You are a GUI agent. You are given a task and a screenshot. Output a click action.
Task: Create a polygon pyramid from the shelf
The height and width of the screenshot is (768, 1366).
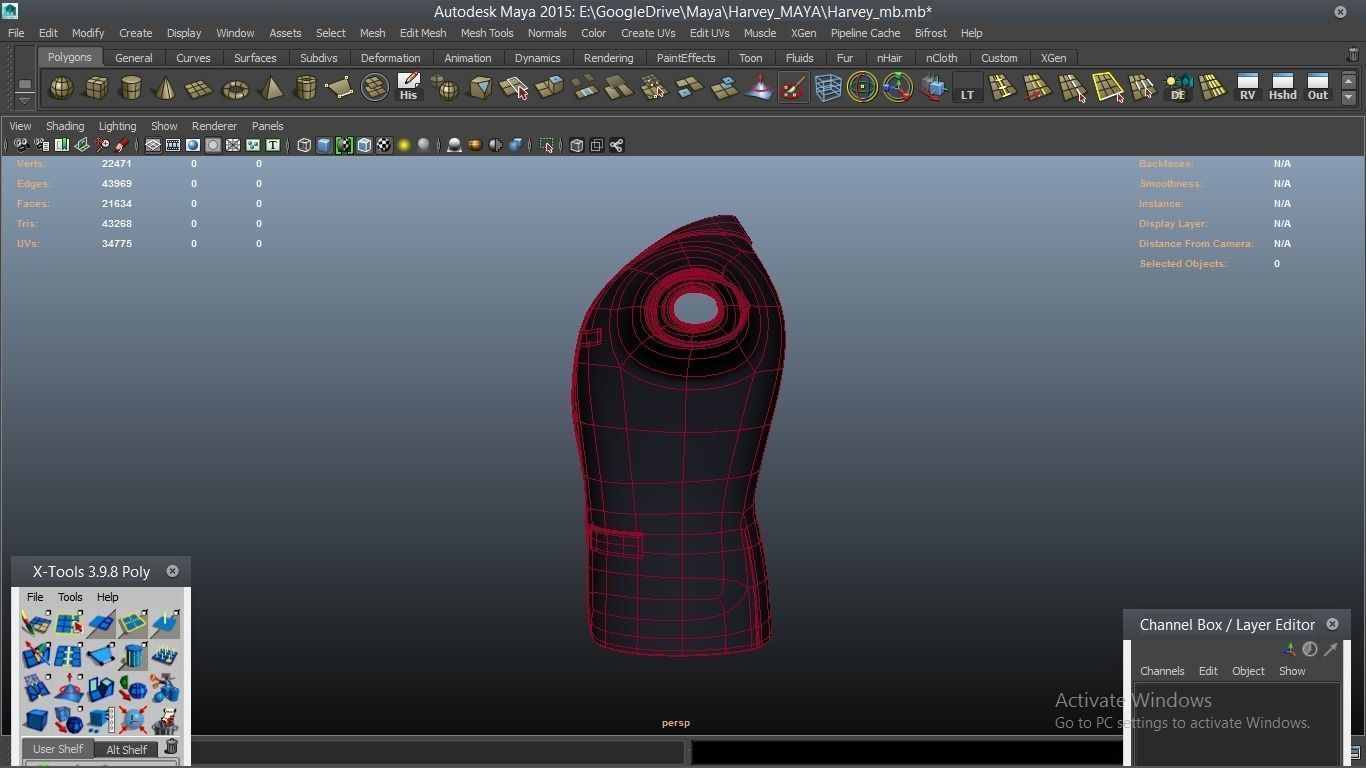click(x=270, y=88)
